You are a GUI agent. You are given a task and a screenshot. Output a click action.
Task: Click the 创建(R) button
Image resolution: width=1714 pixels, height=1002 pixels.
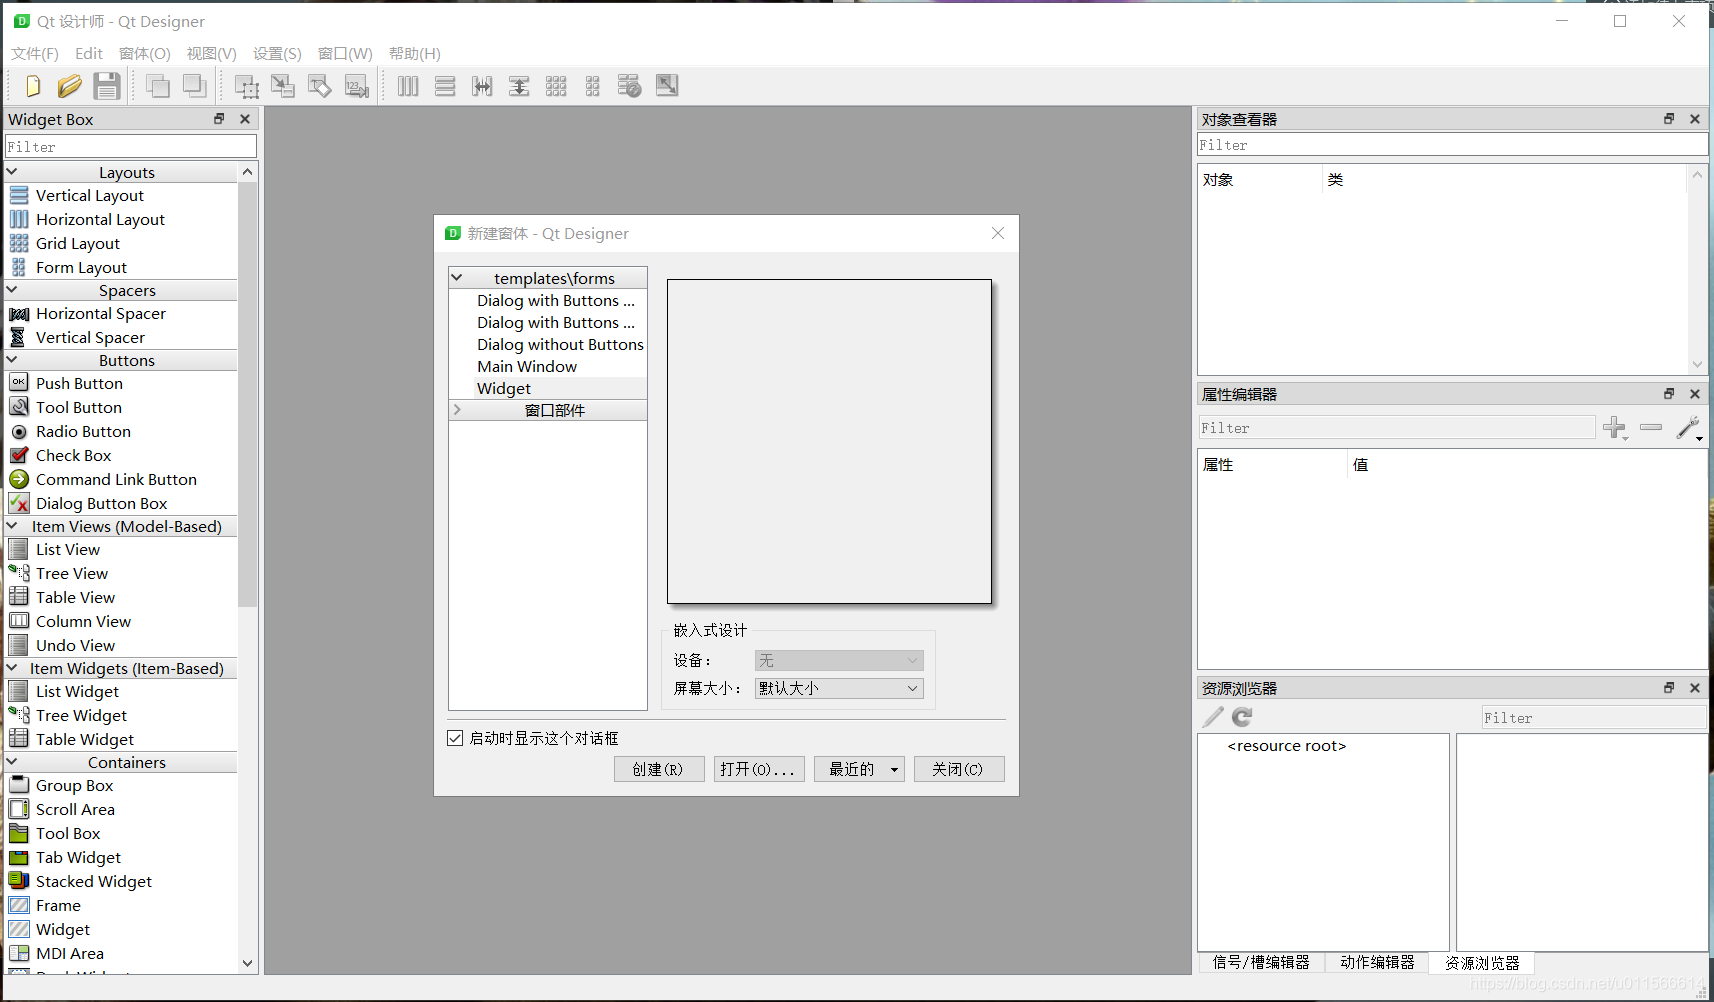[x=659, y=769]
